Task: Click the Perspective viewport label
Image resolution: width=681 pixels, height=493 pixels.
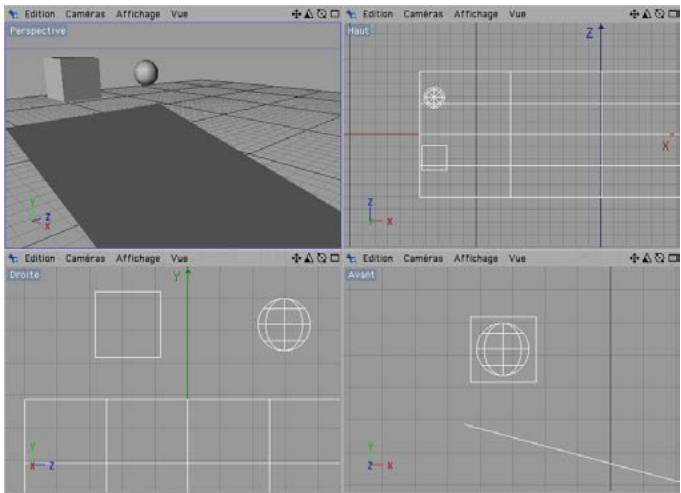Action: (x=37, y=31)
